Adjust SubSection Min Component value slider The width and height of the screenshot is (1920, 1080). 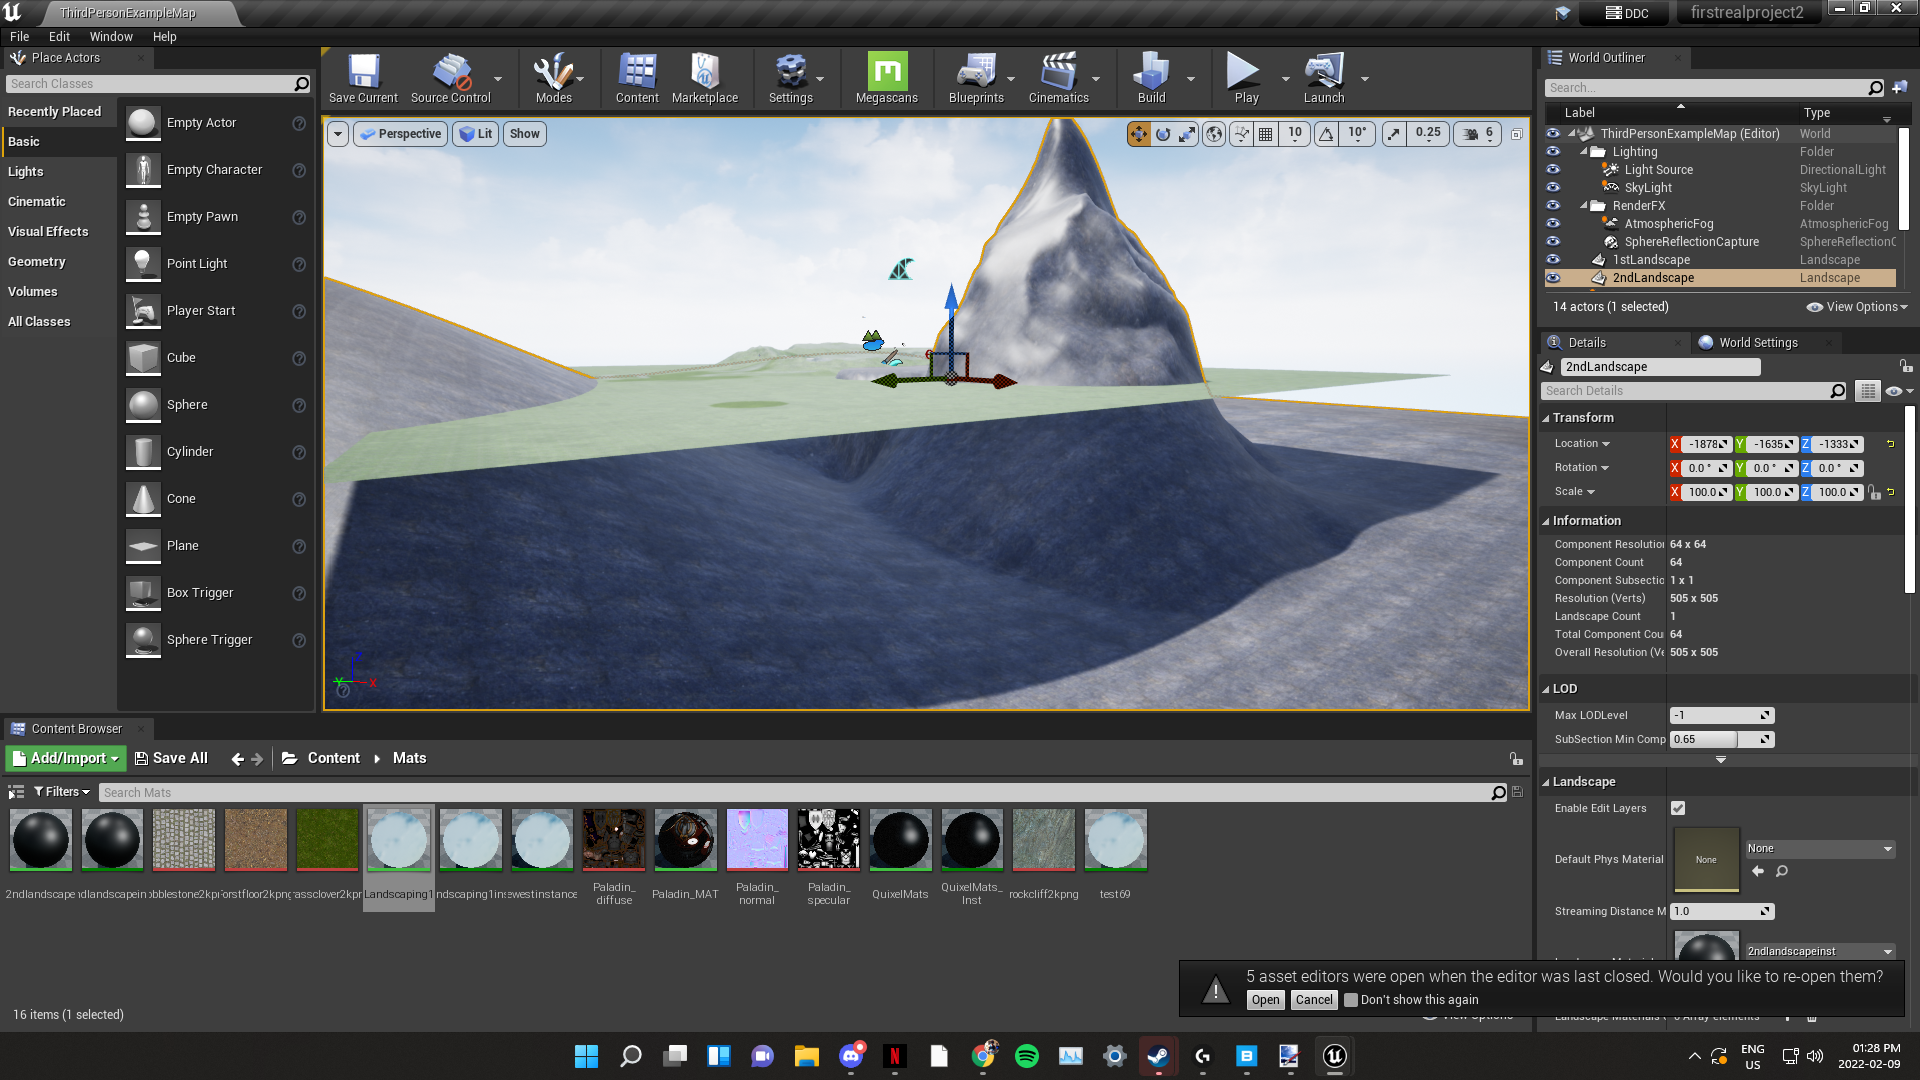tap(1721, 740)
